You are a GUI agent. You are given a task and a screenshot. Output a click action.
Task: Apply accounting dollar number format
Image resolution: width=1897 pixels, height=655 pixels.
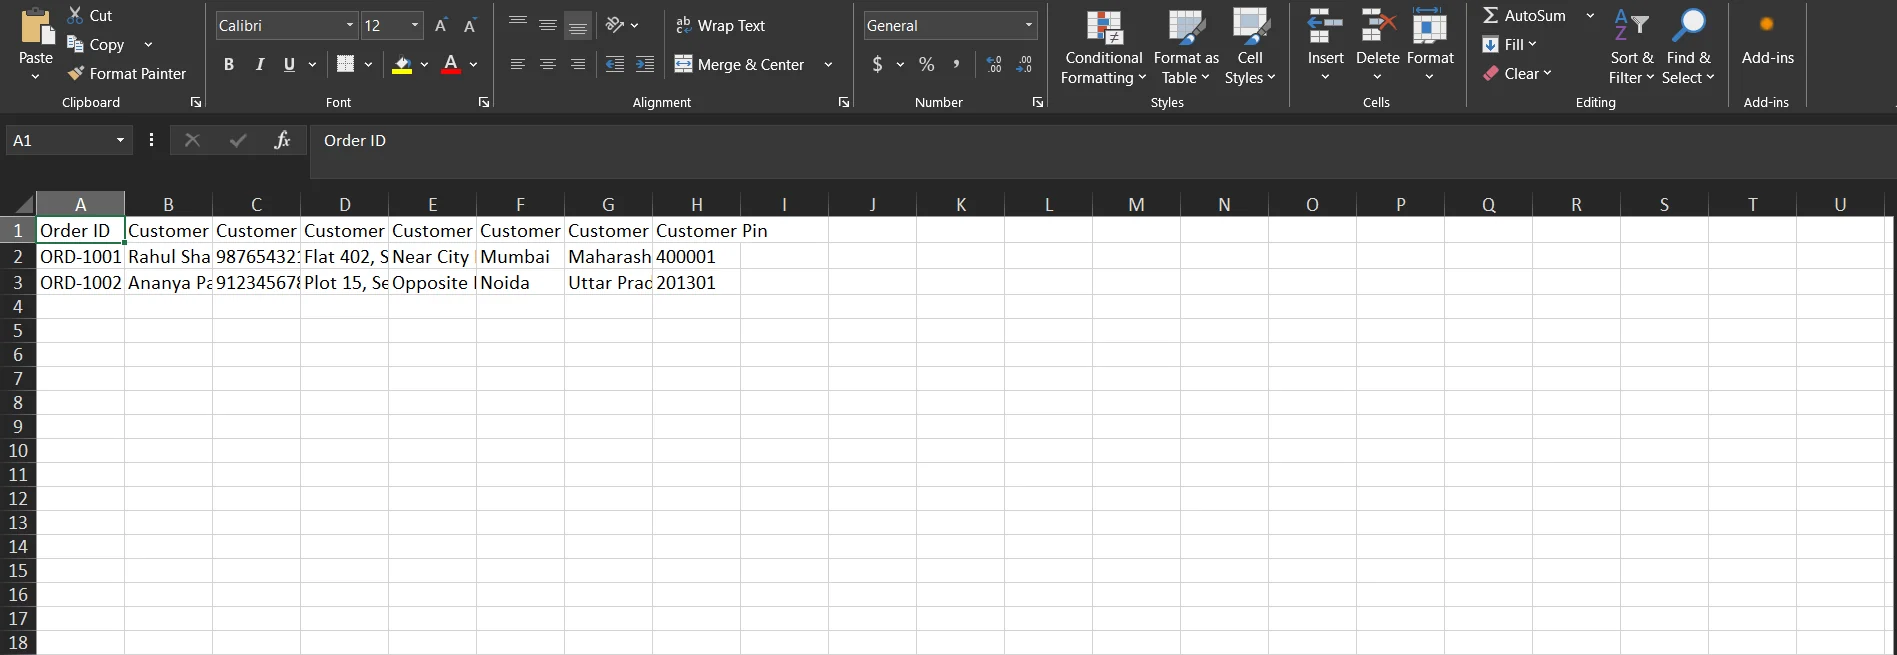tap(877, 64)
